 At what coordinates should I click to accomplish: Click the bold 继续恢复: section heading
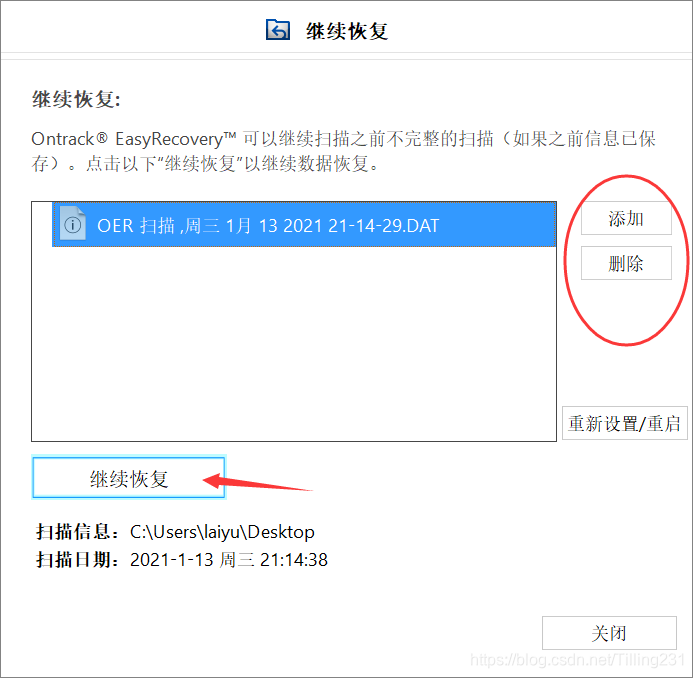pos(76,99)
